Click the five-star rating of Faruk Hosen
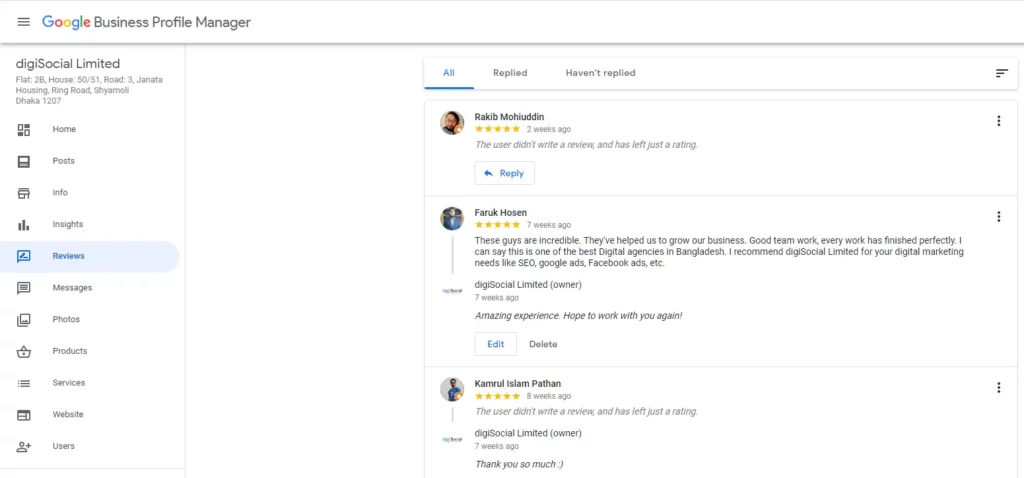Image resolution: width=1024 pixels, height=478 pixels. click(x=498, y=225)
